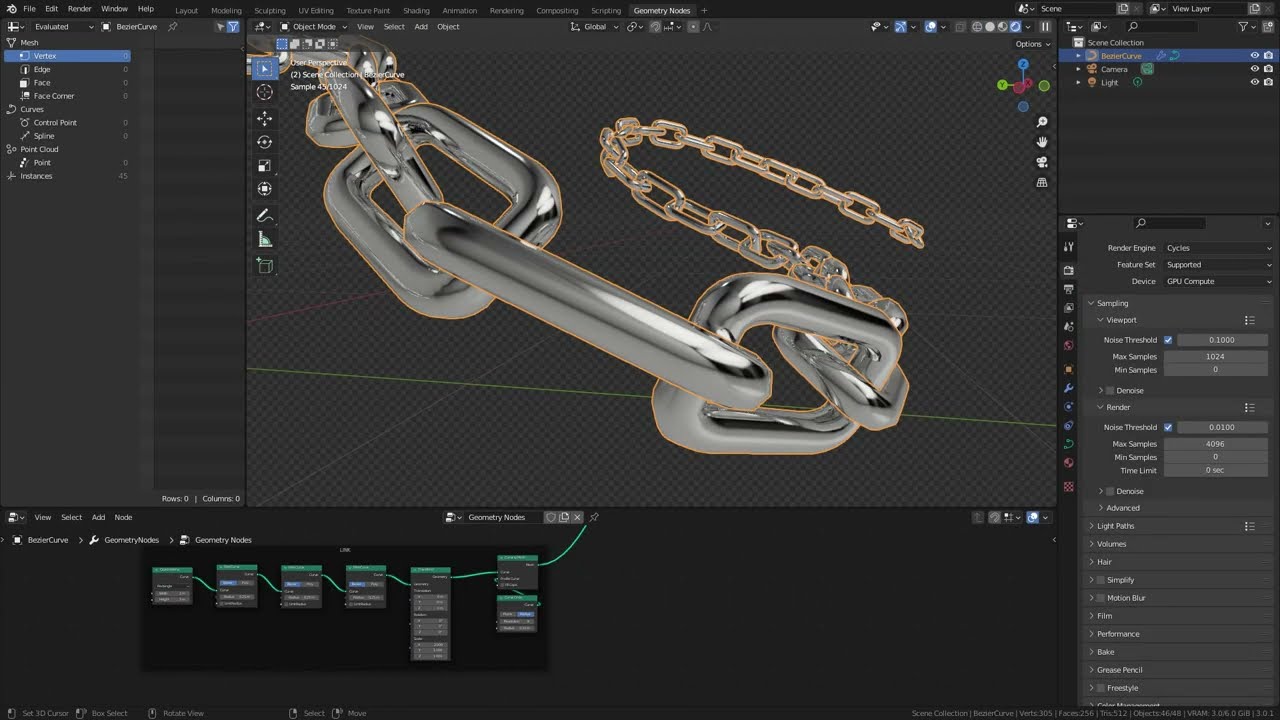The image size is (1280, 720).
Task: Switch to the Shading workspace tab
Action: pos(416,10)
